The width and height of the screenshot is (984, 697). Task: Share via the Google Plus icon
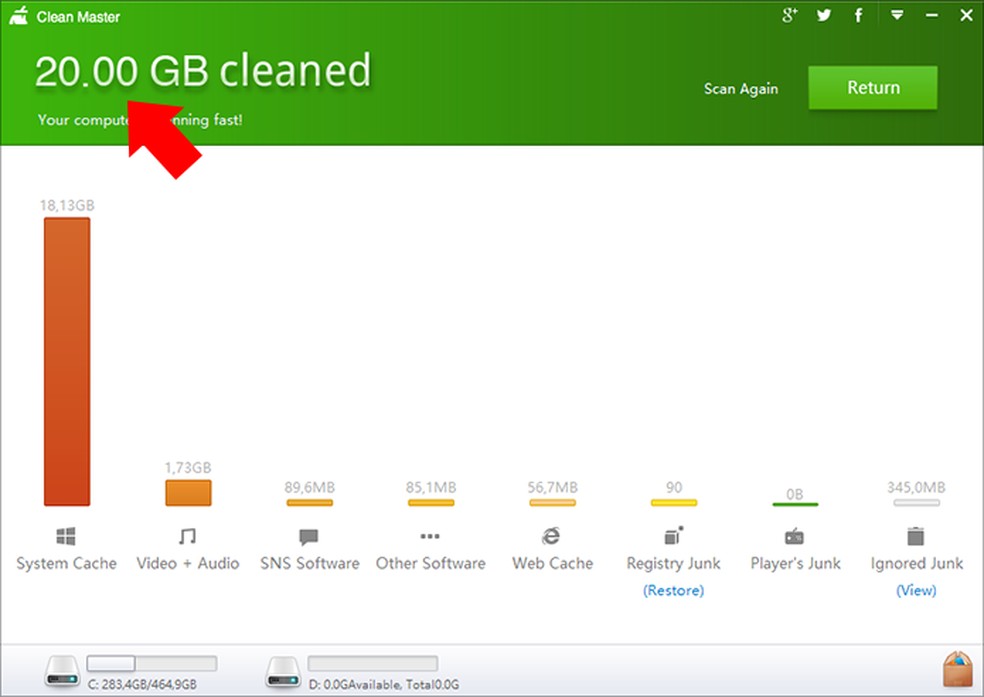click(789, 15)
